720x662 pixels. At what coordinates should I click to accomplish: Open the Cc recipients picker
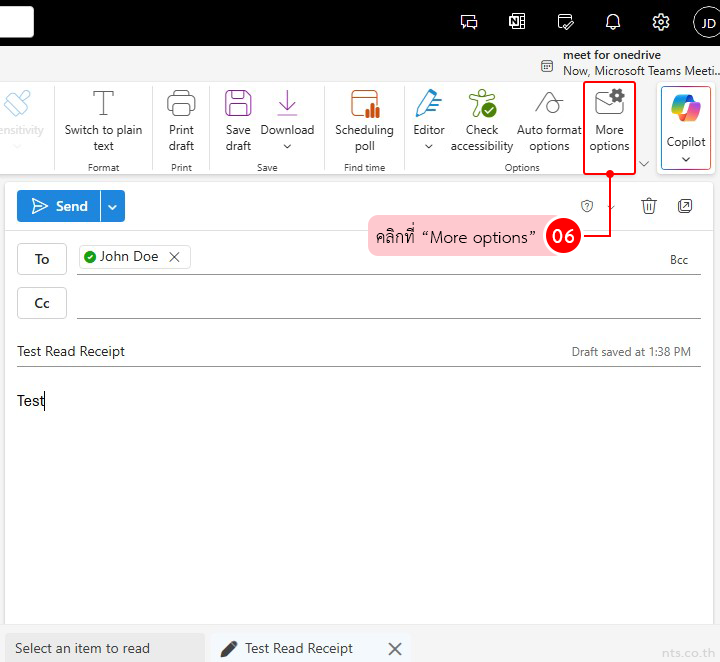(x=42, y=303)
